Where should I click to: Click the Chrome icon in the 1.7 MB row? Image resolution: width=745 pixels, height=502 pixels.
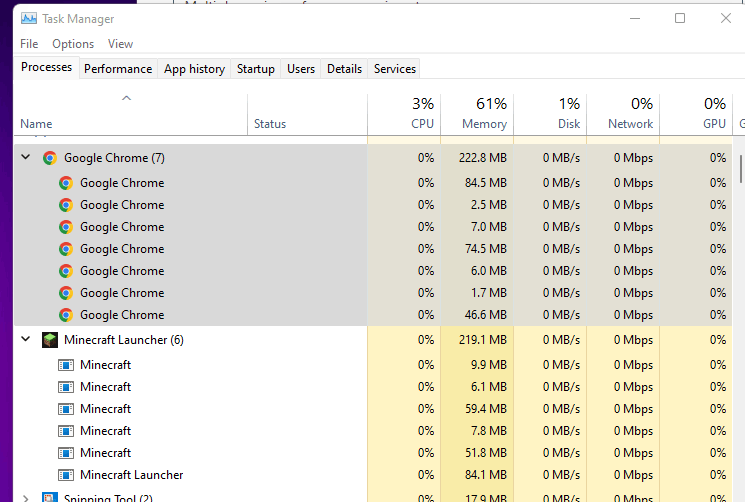click(x=66, y=293)
